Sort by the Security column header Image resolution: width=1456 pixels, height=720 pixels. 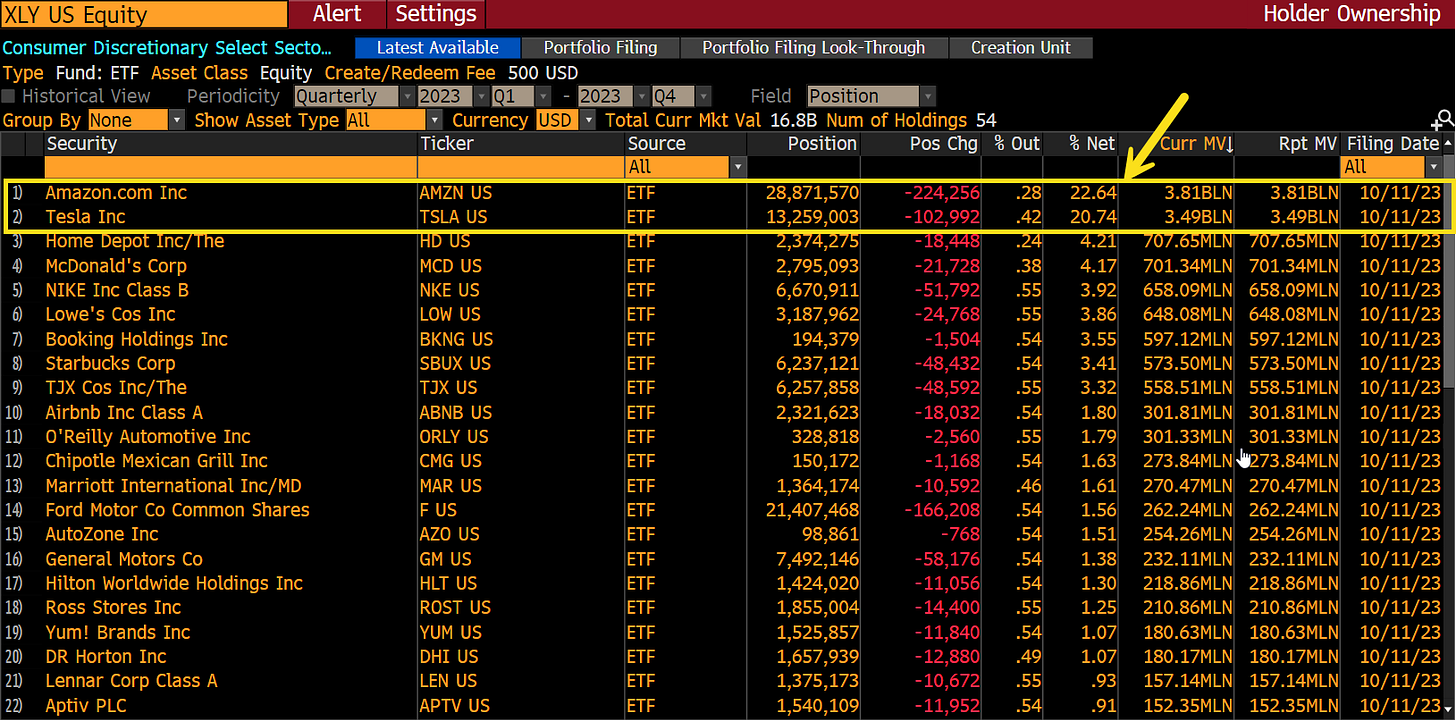pos(81,143)
